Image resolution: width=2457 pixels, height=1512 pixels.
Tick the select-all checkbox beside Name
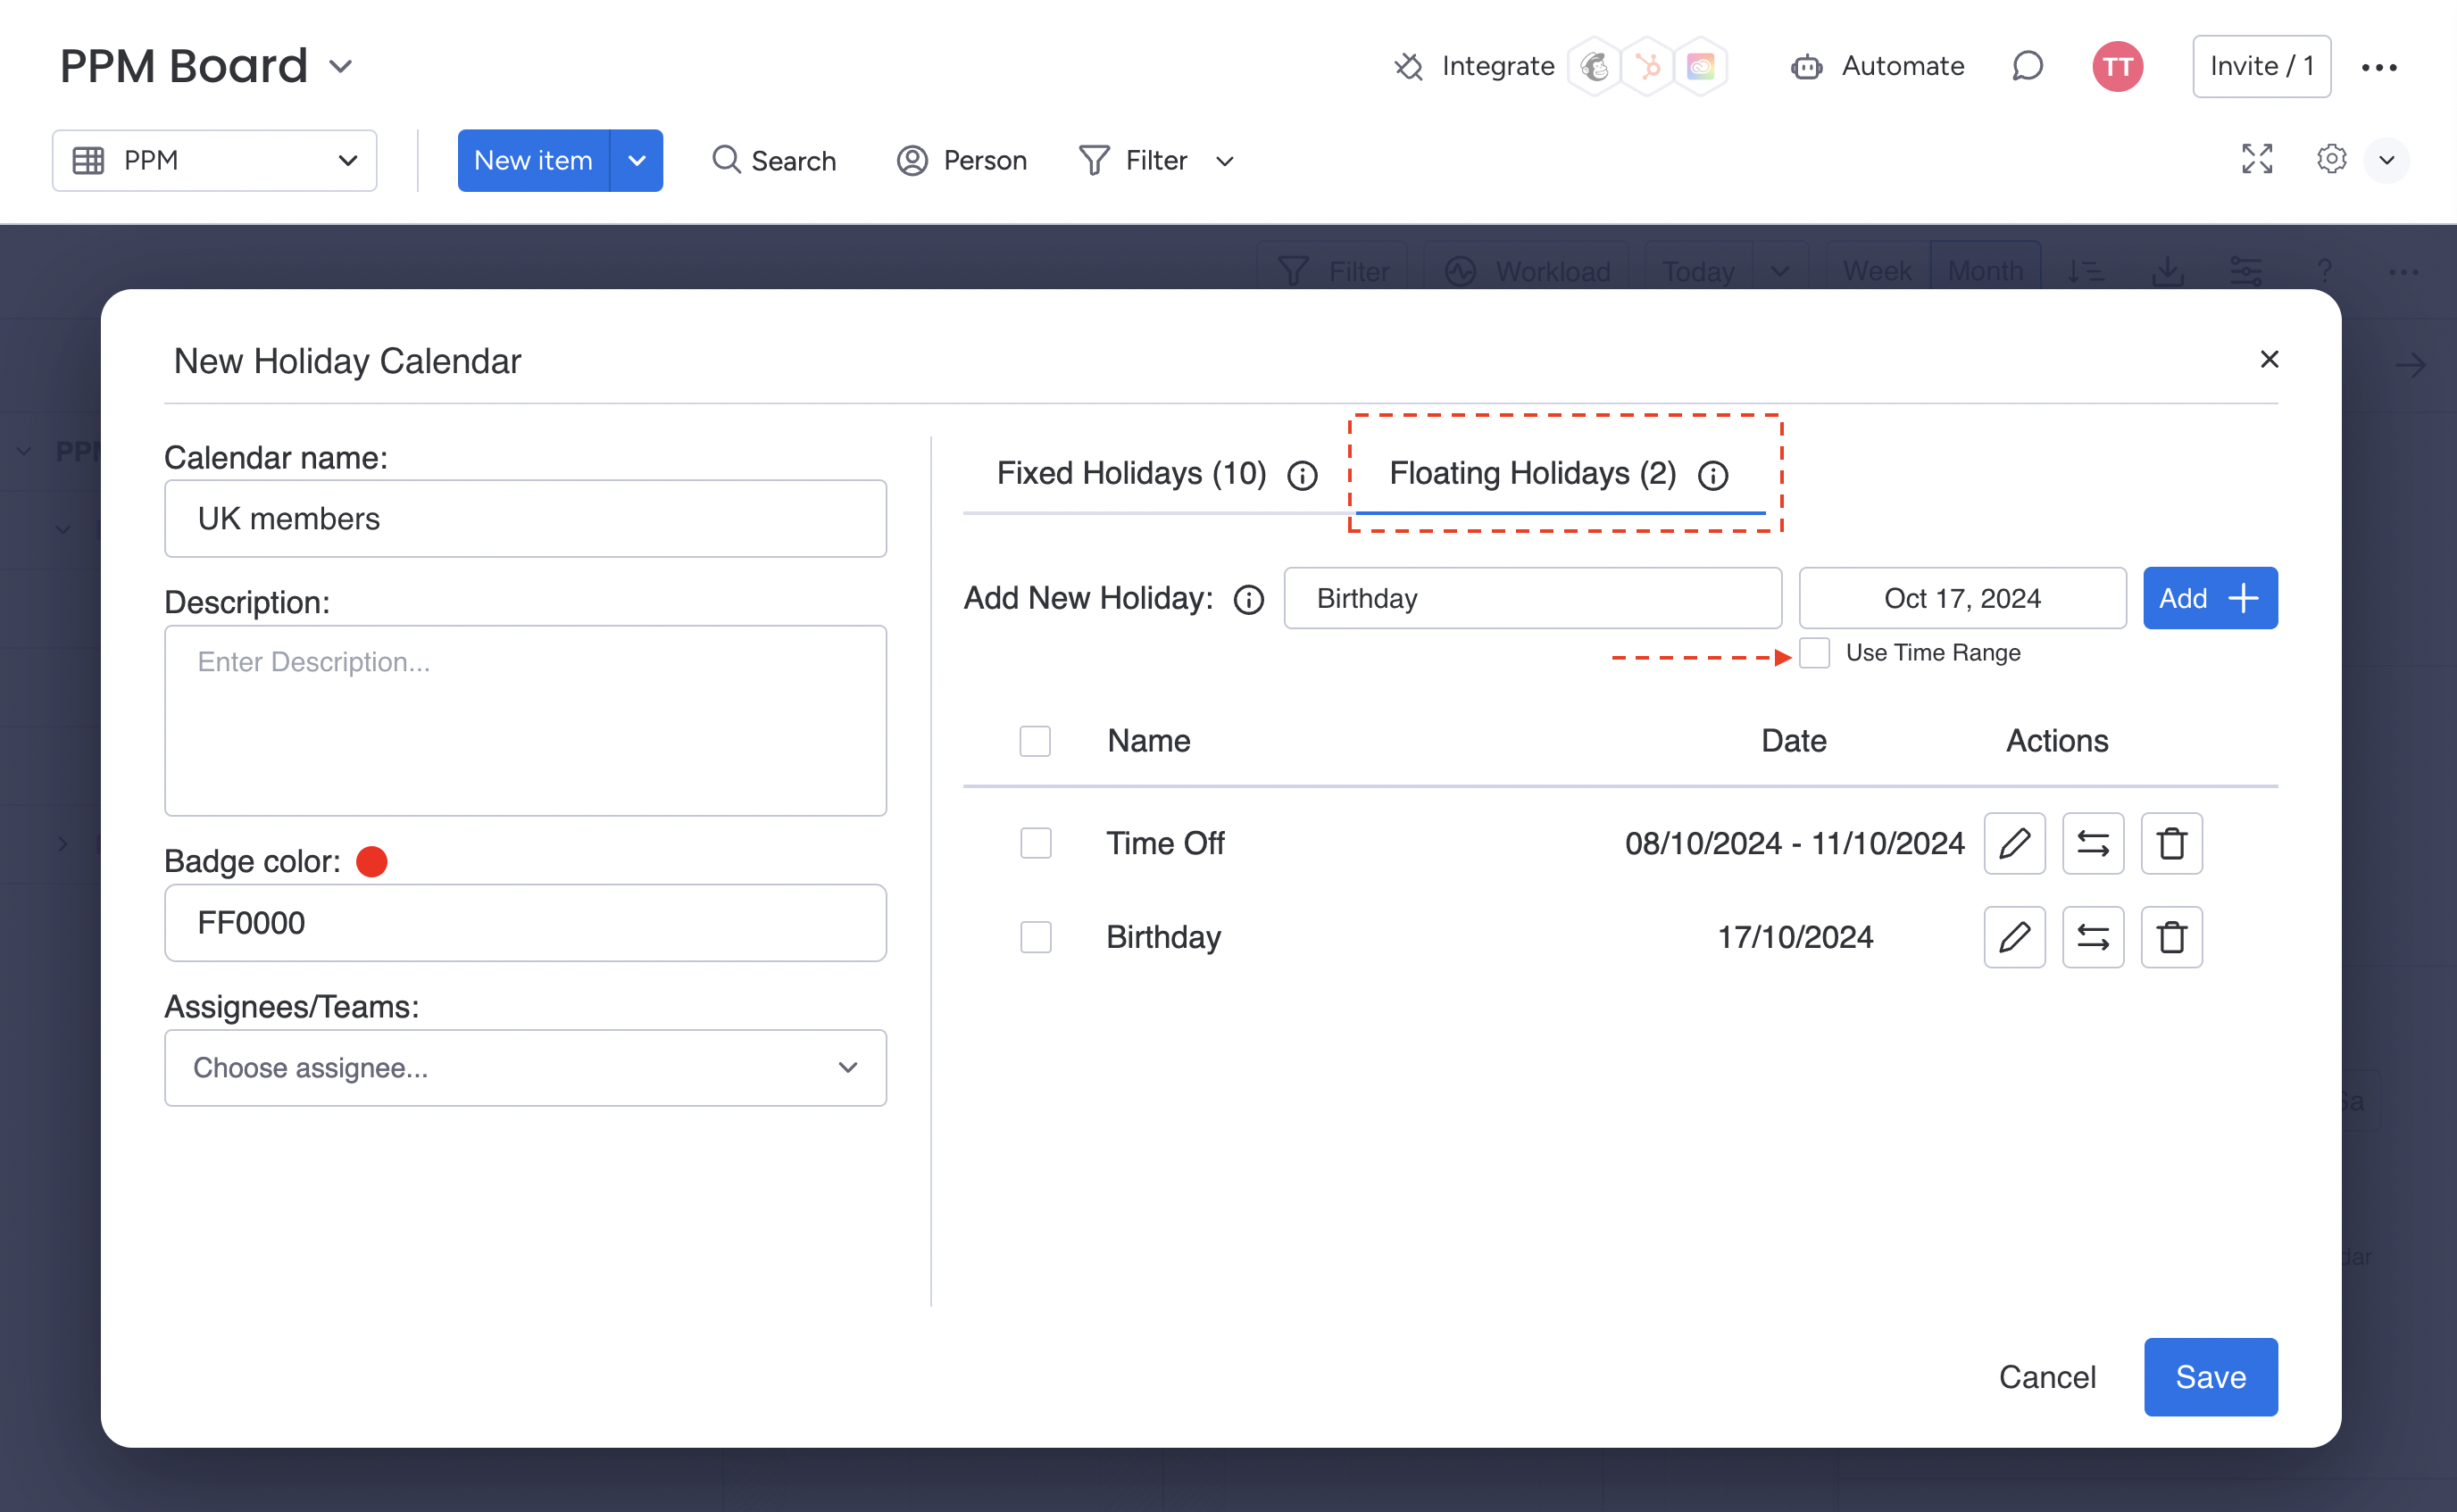(1035, 741)
